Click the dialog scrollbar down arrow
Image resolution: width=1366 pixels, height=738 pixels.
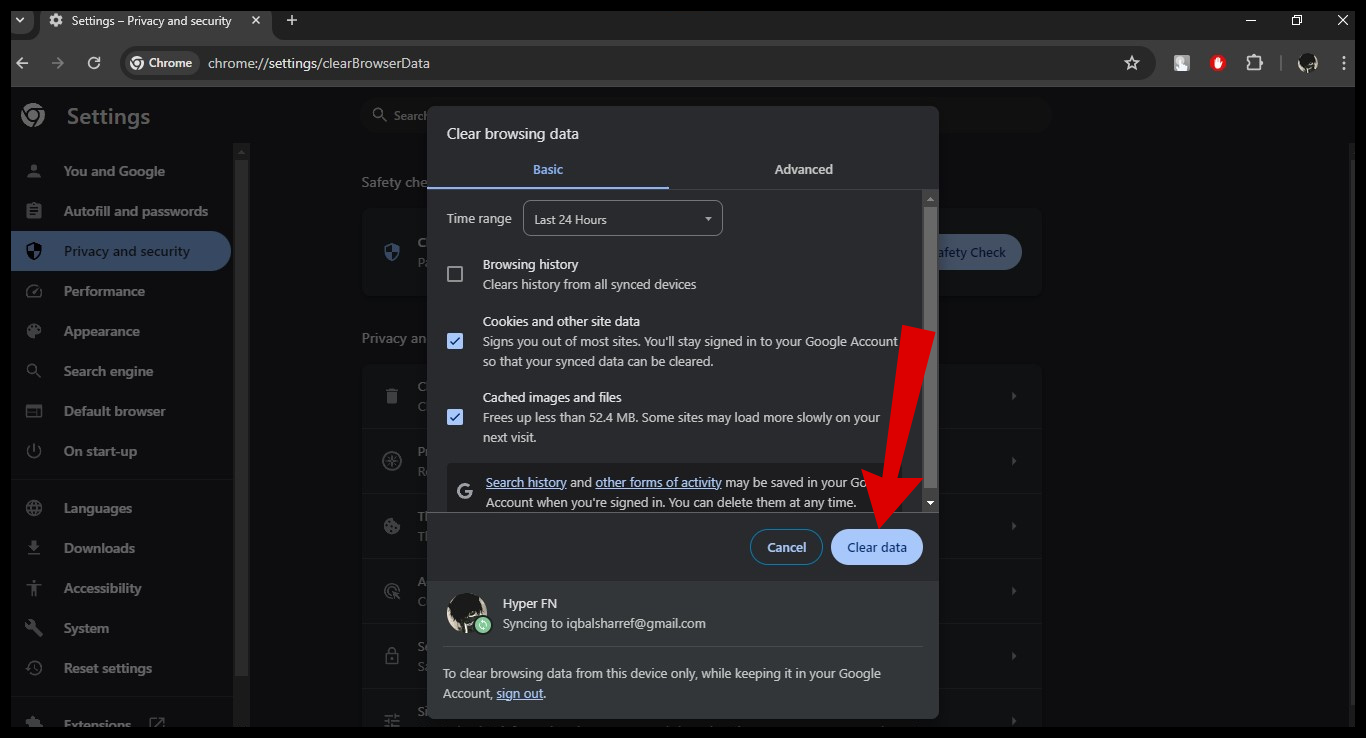(930, 503)
